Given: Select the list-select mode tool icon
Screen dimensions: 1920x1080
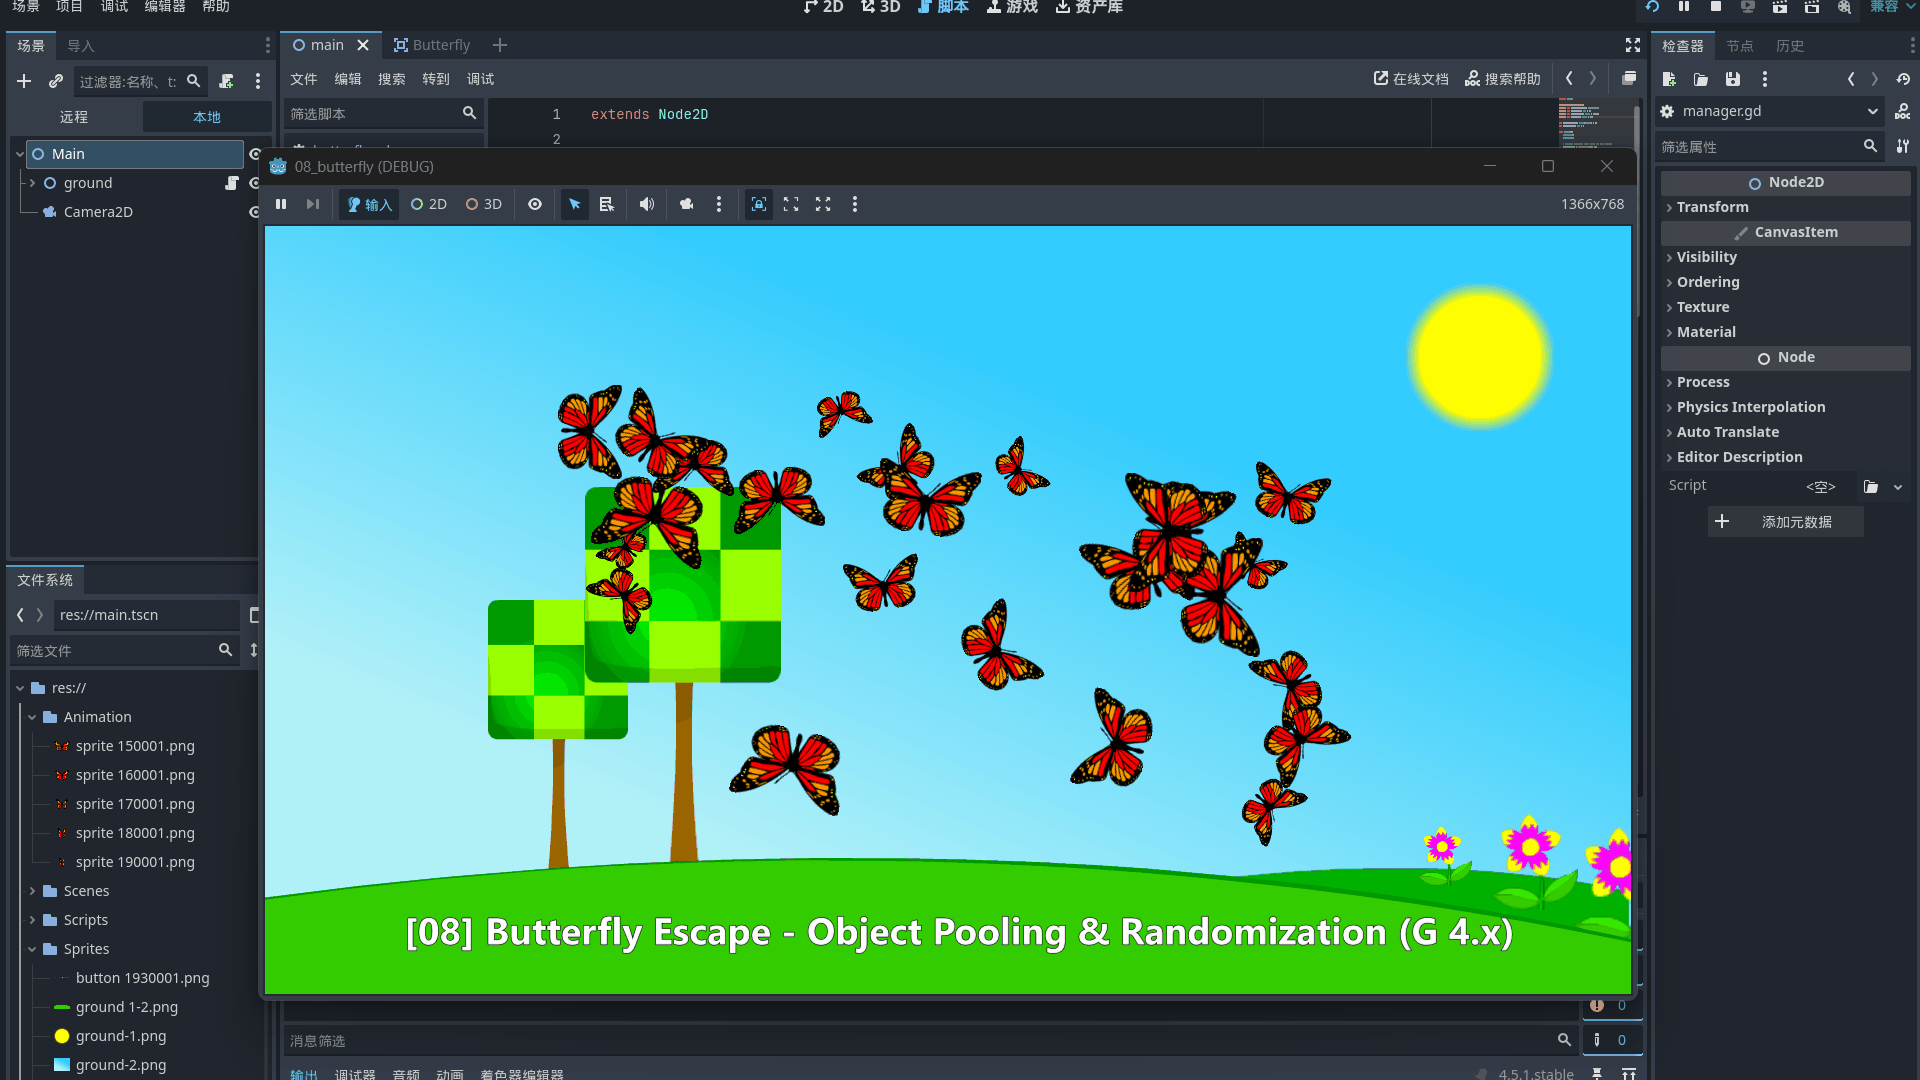Looking at the screenshot, I should 606,204.
